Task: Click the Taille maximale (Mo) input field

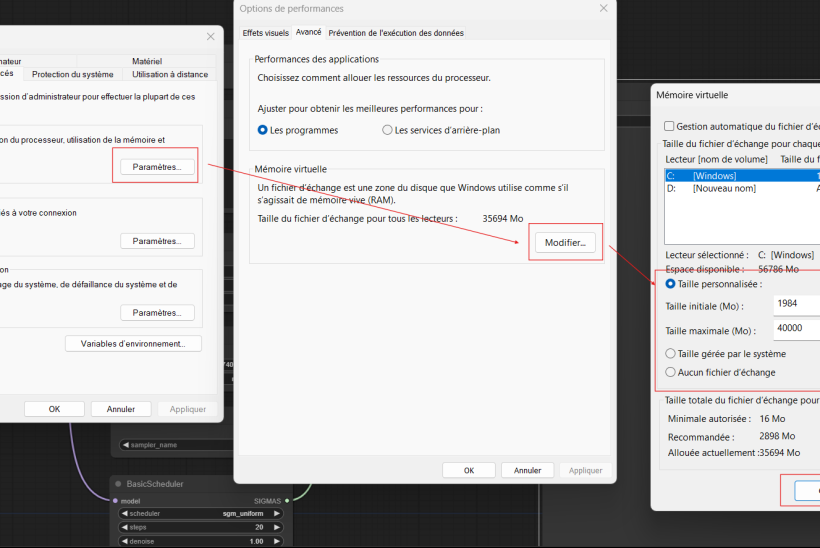Action: pos(796,329)
